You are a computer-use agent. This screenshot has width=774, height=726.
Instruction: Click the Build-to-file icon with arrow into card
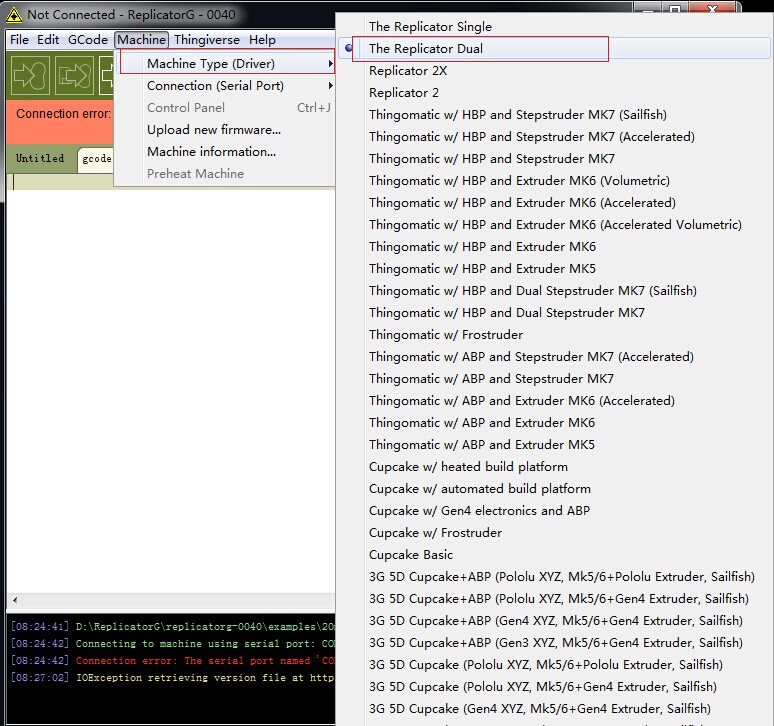[74, 76]
